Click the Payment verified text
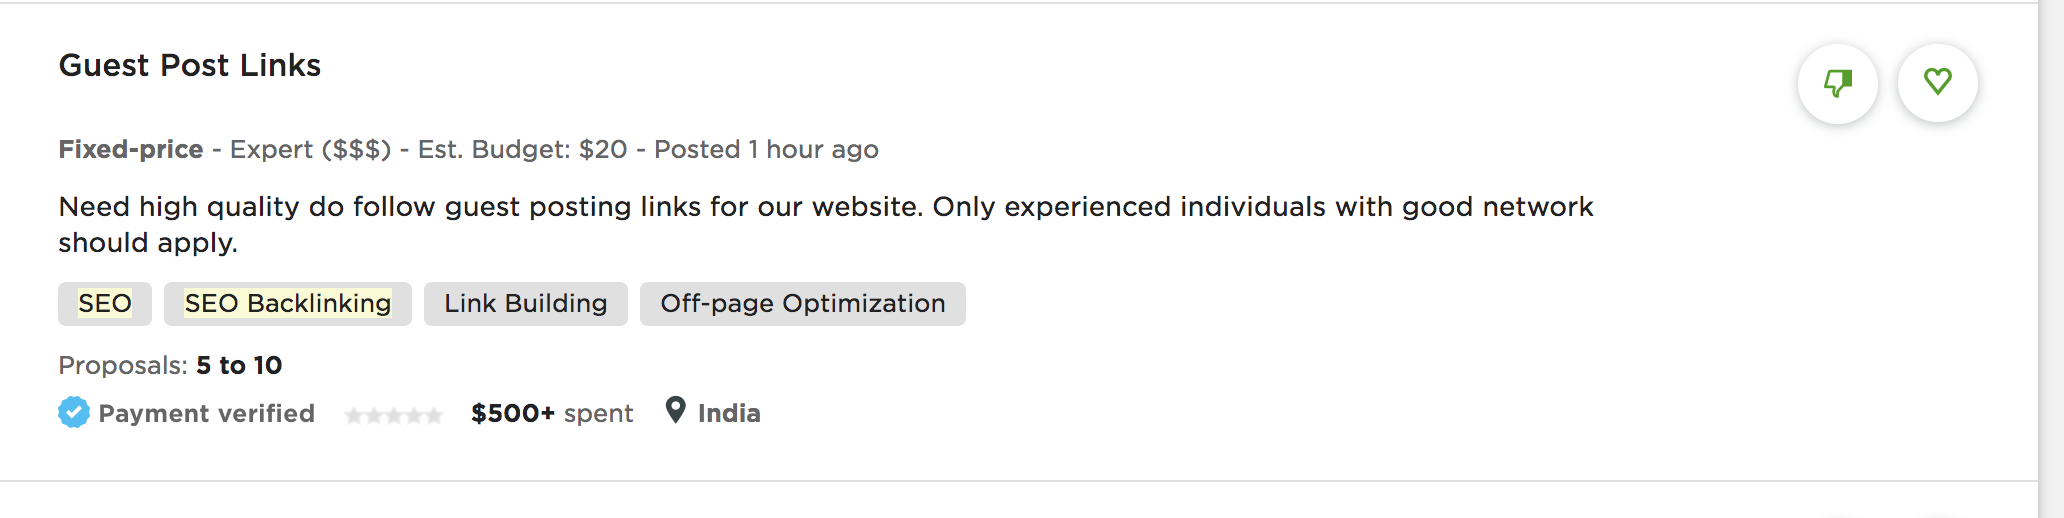2064x518 pixels. click(x=206, y=414)
